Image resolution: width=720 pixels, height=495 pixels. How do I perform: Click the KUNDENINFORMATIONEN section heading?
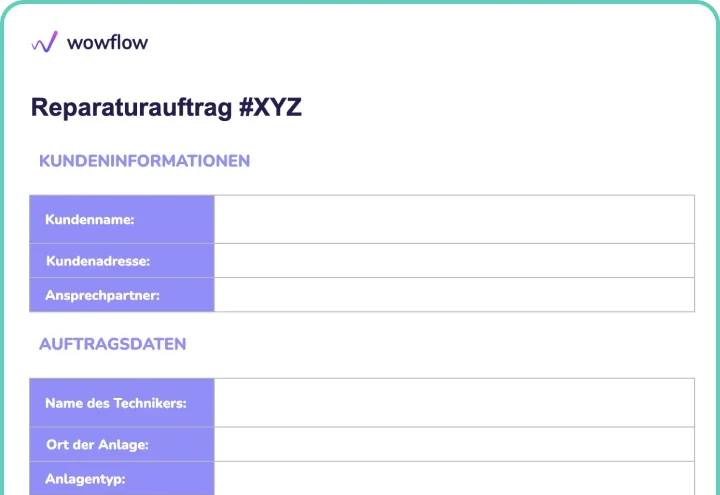pyautogui.click(x=144, y=161)
